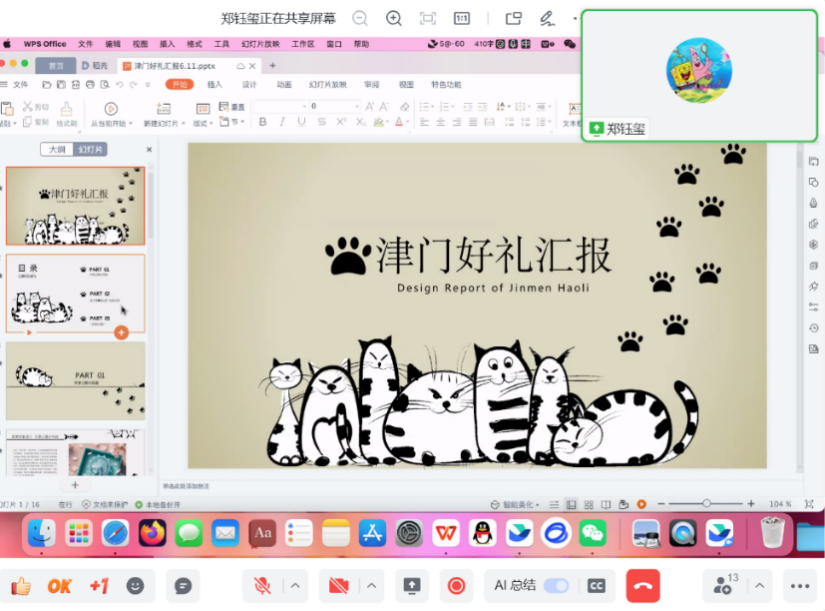Screen dimensions: 825x611
Task: Enable closed captions with the CC icon
Action: pyautogui.click(x=597, y=586)
